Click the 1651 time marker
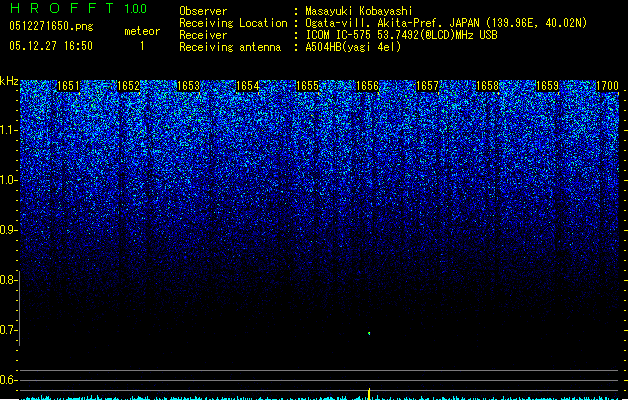Screen dimensions: 629x400 coord(68,86)
